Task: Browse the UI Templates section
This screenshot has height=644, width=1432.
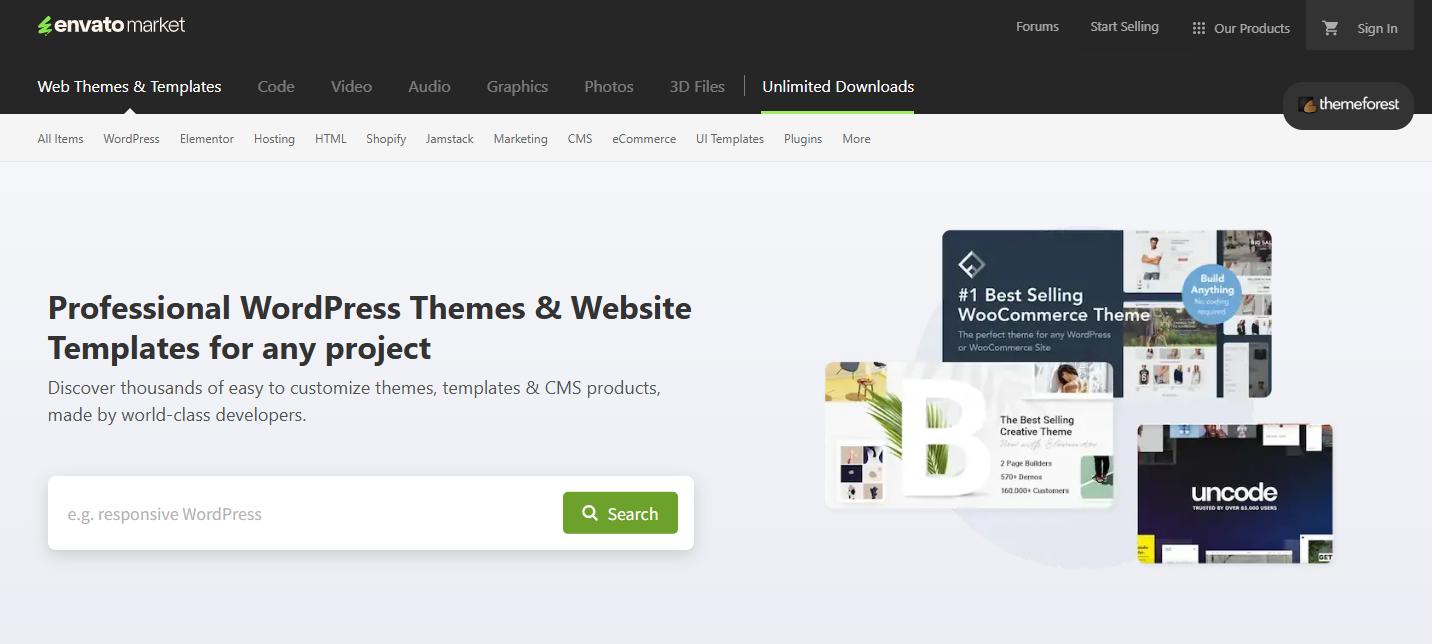Action: click(729, 138)
